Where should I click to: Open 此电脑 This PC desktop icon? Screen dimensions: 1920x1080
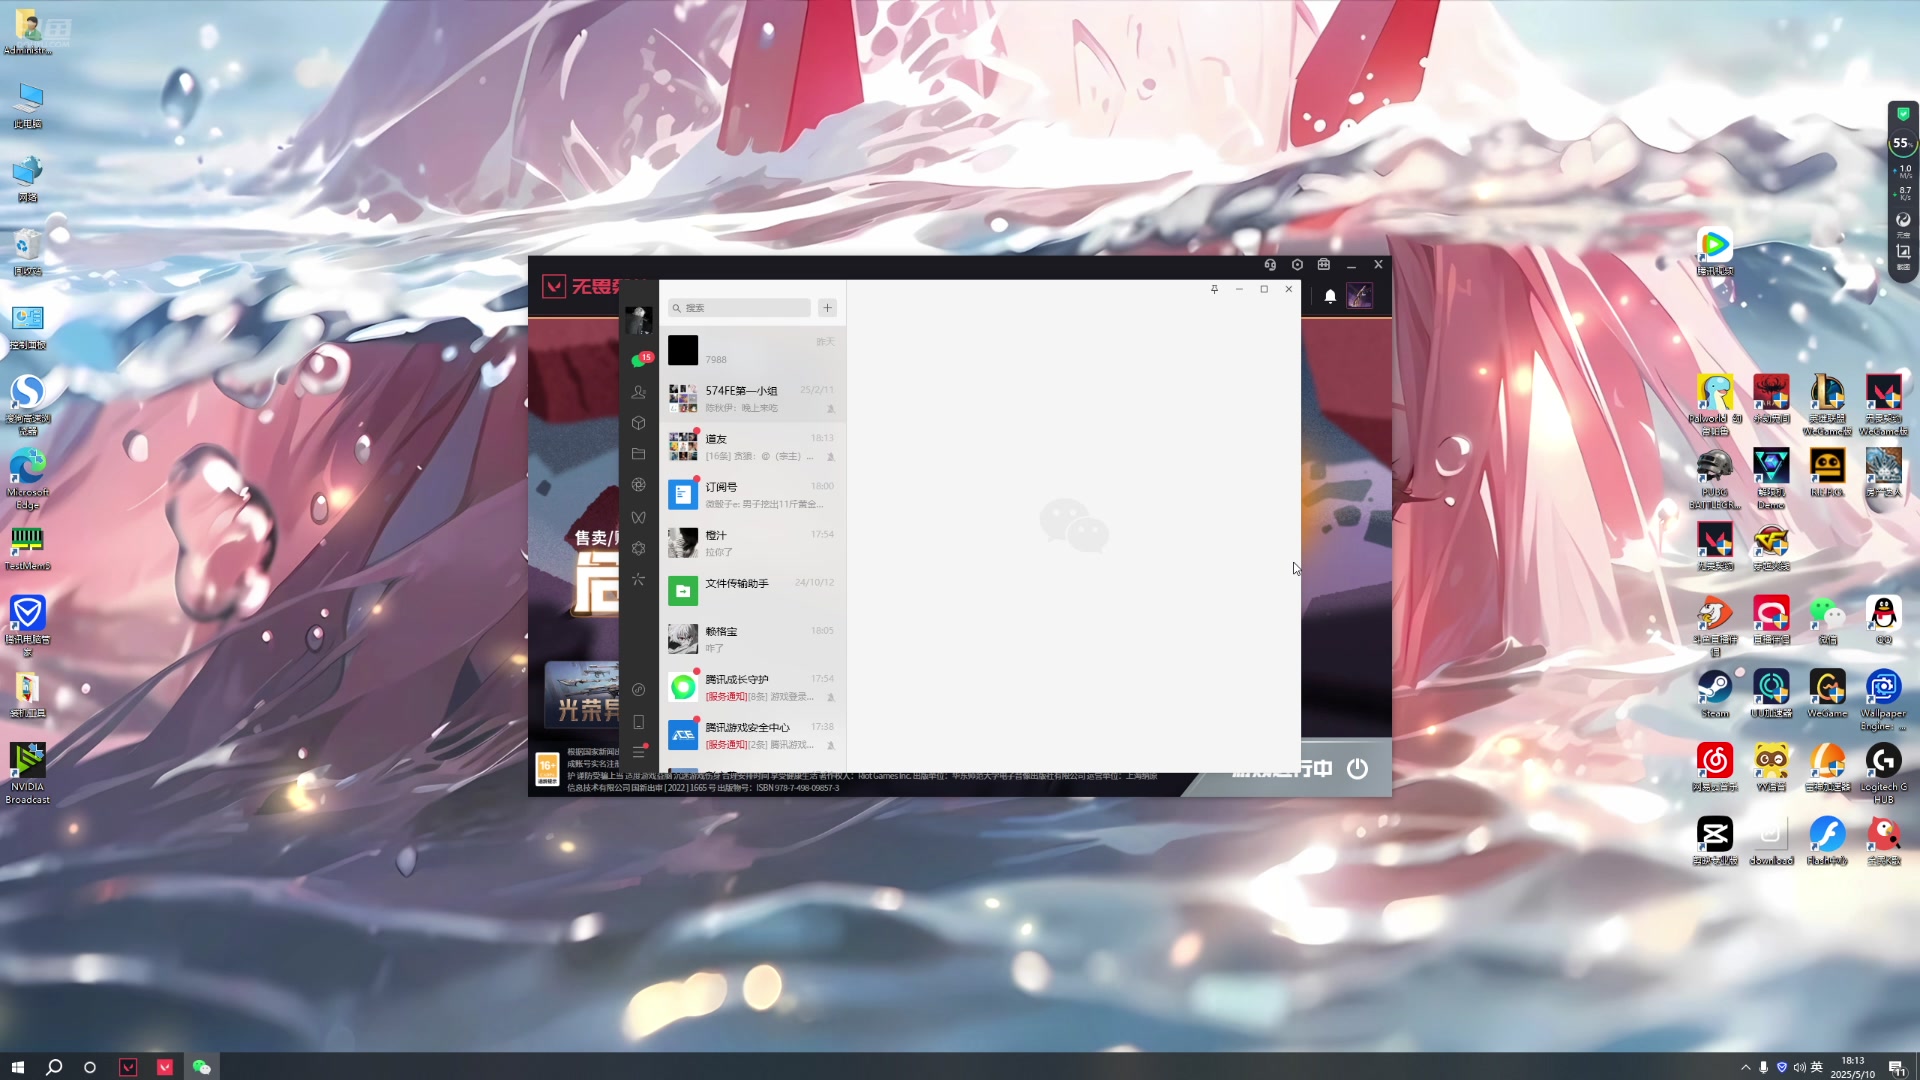tap(28, 104)
